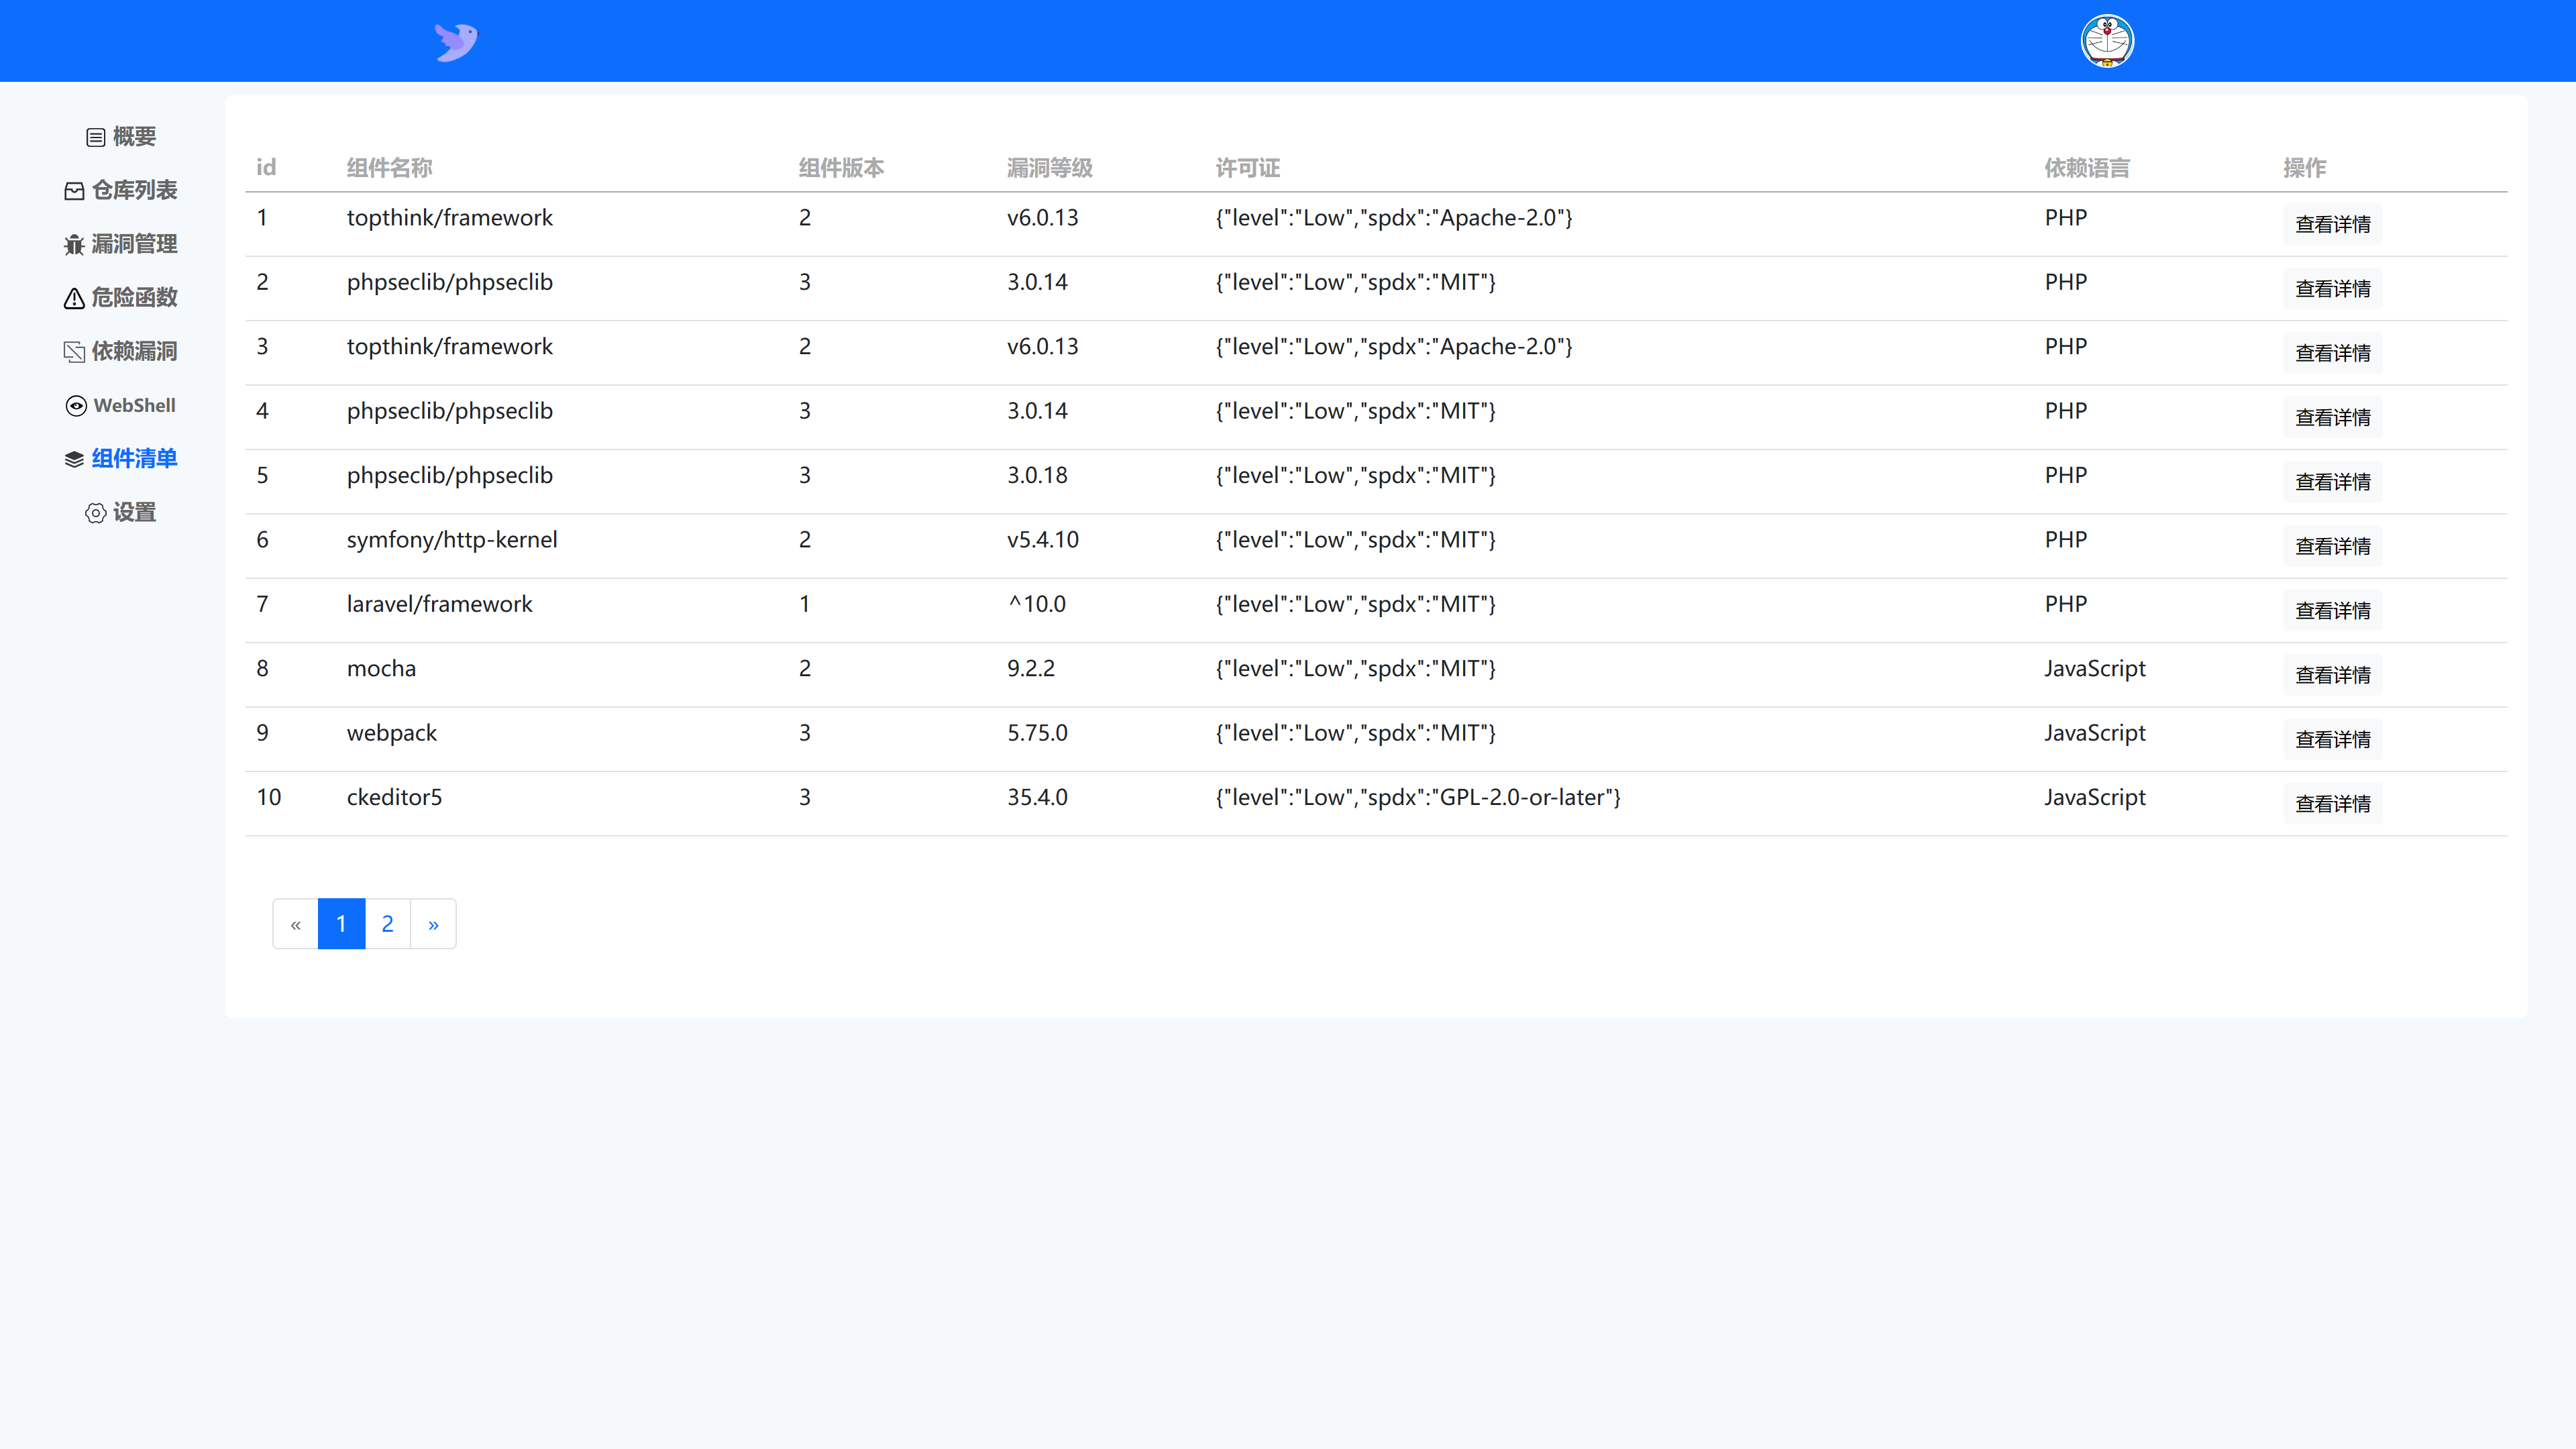2576x1449 pixels.
Task: Click the inbox icon beside 仓库列表
Action: [74, 191]
